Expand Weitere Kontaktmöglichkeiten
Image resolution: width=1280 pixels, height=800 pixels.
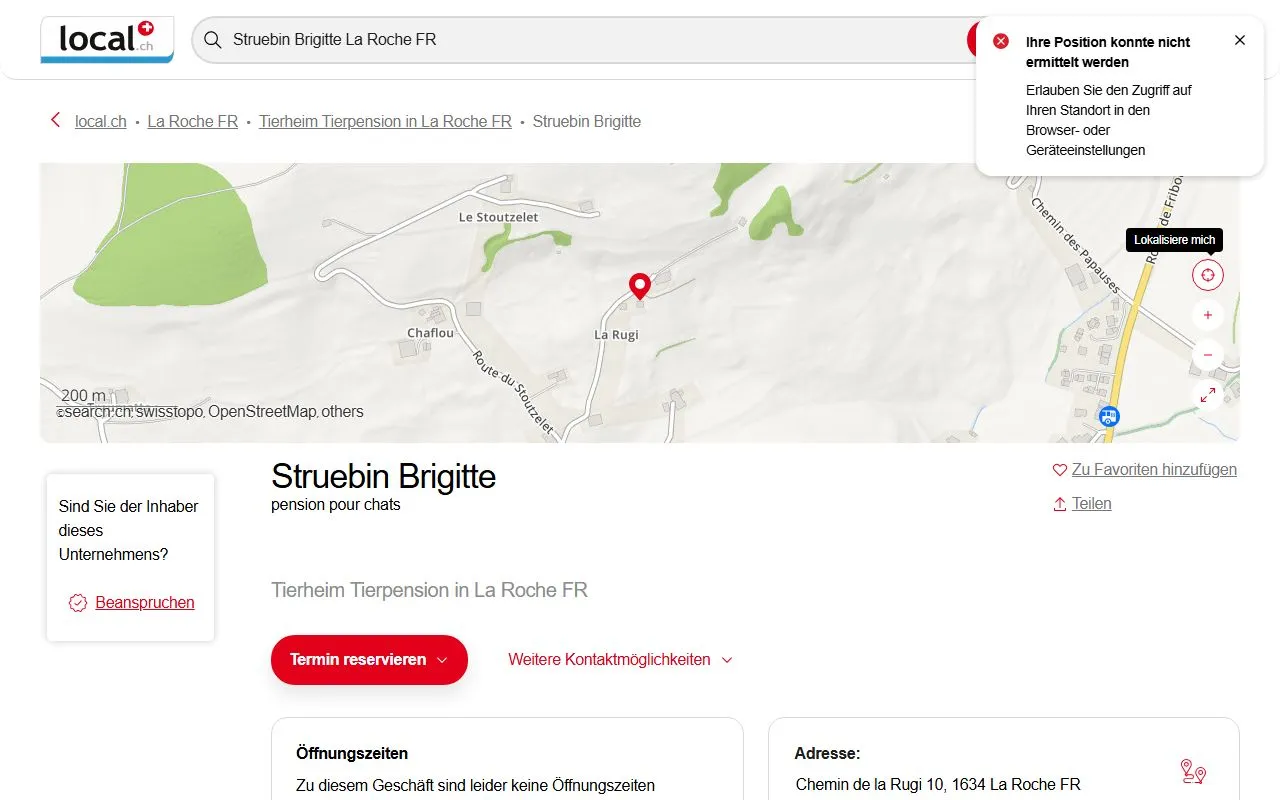coord(619,660)
